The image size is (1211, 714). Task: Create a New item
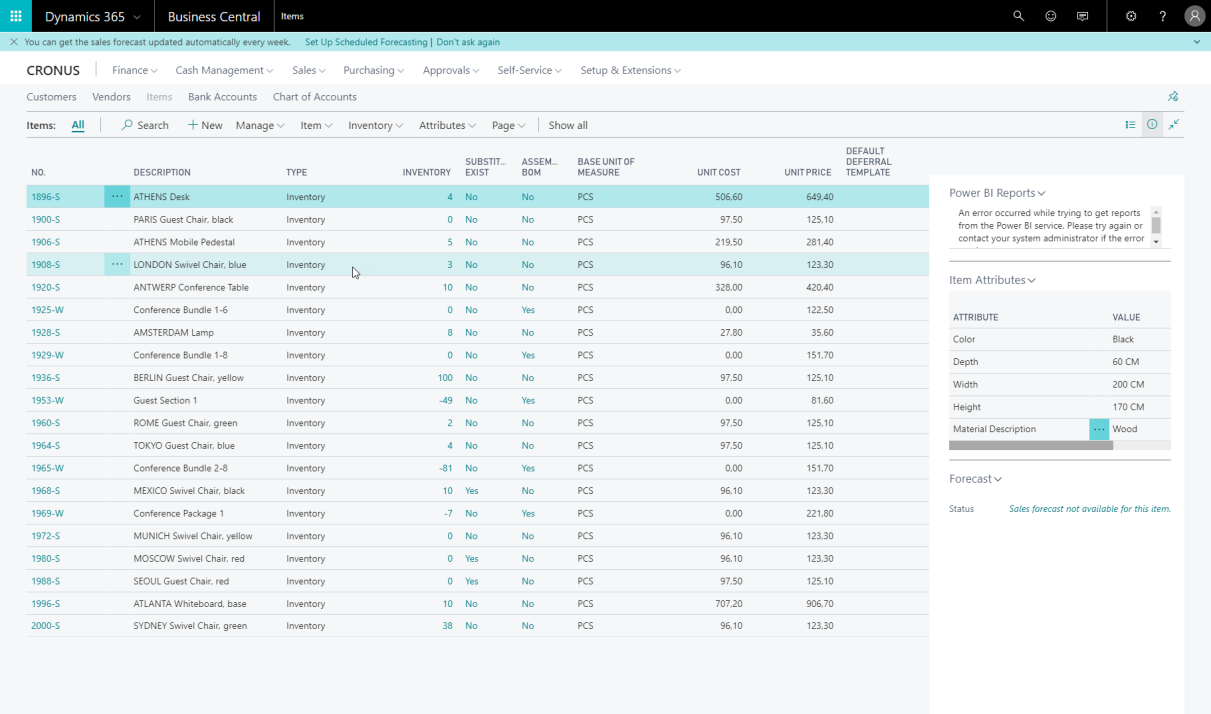pyautogui.click(x=205, y=125)
